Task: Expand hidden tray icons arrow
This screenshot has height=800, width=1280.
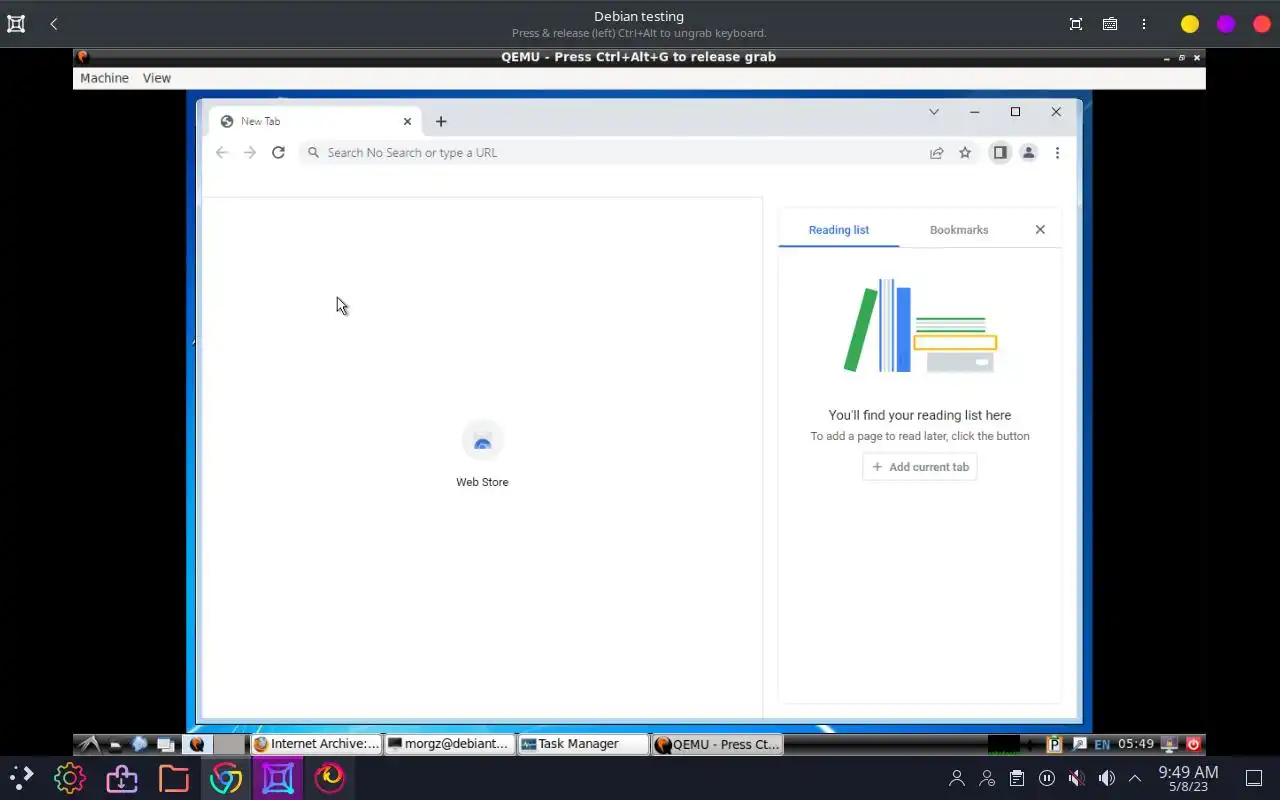Action: (x=1135, y=778)
